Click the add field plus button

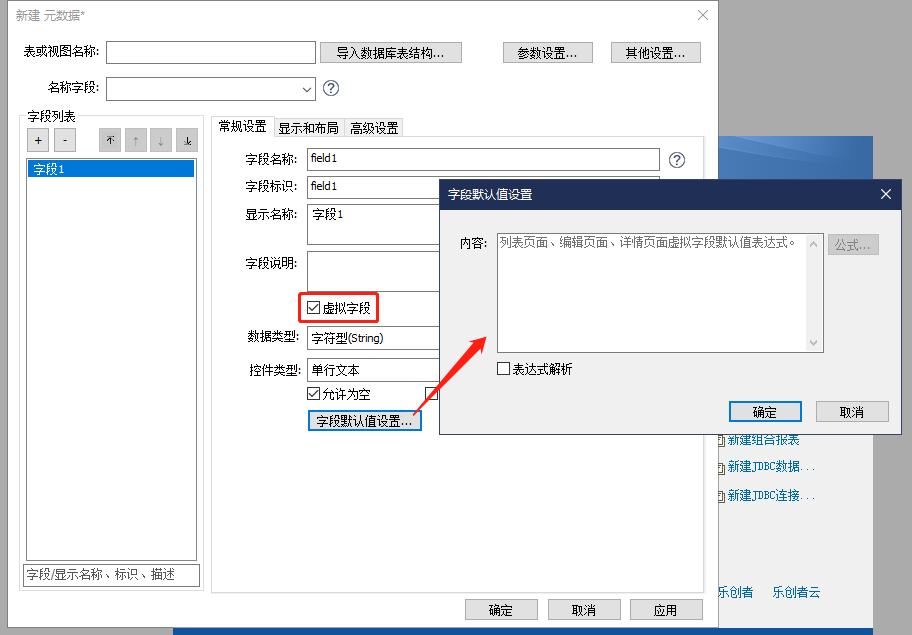coord(37,141)
